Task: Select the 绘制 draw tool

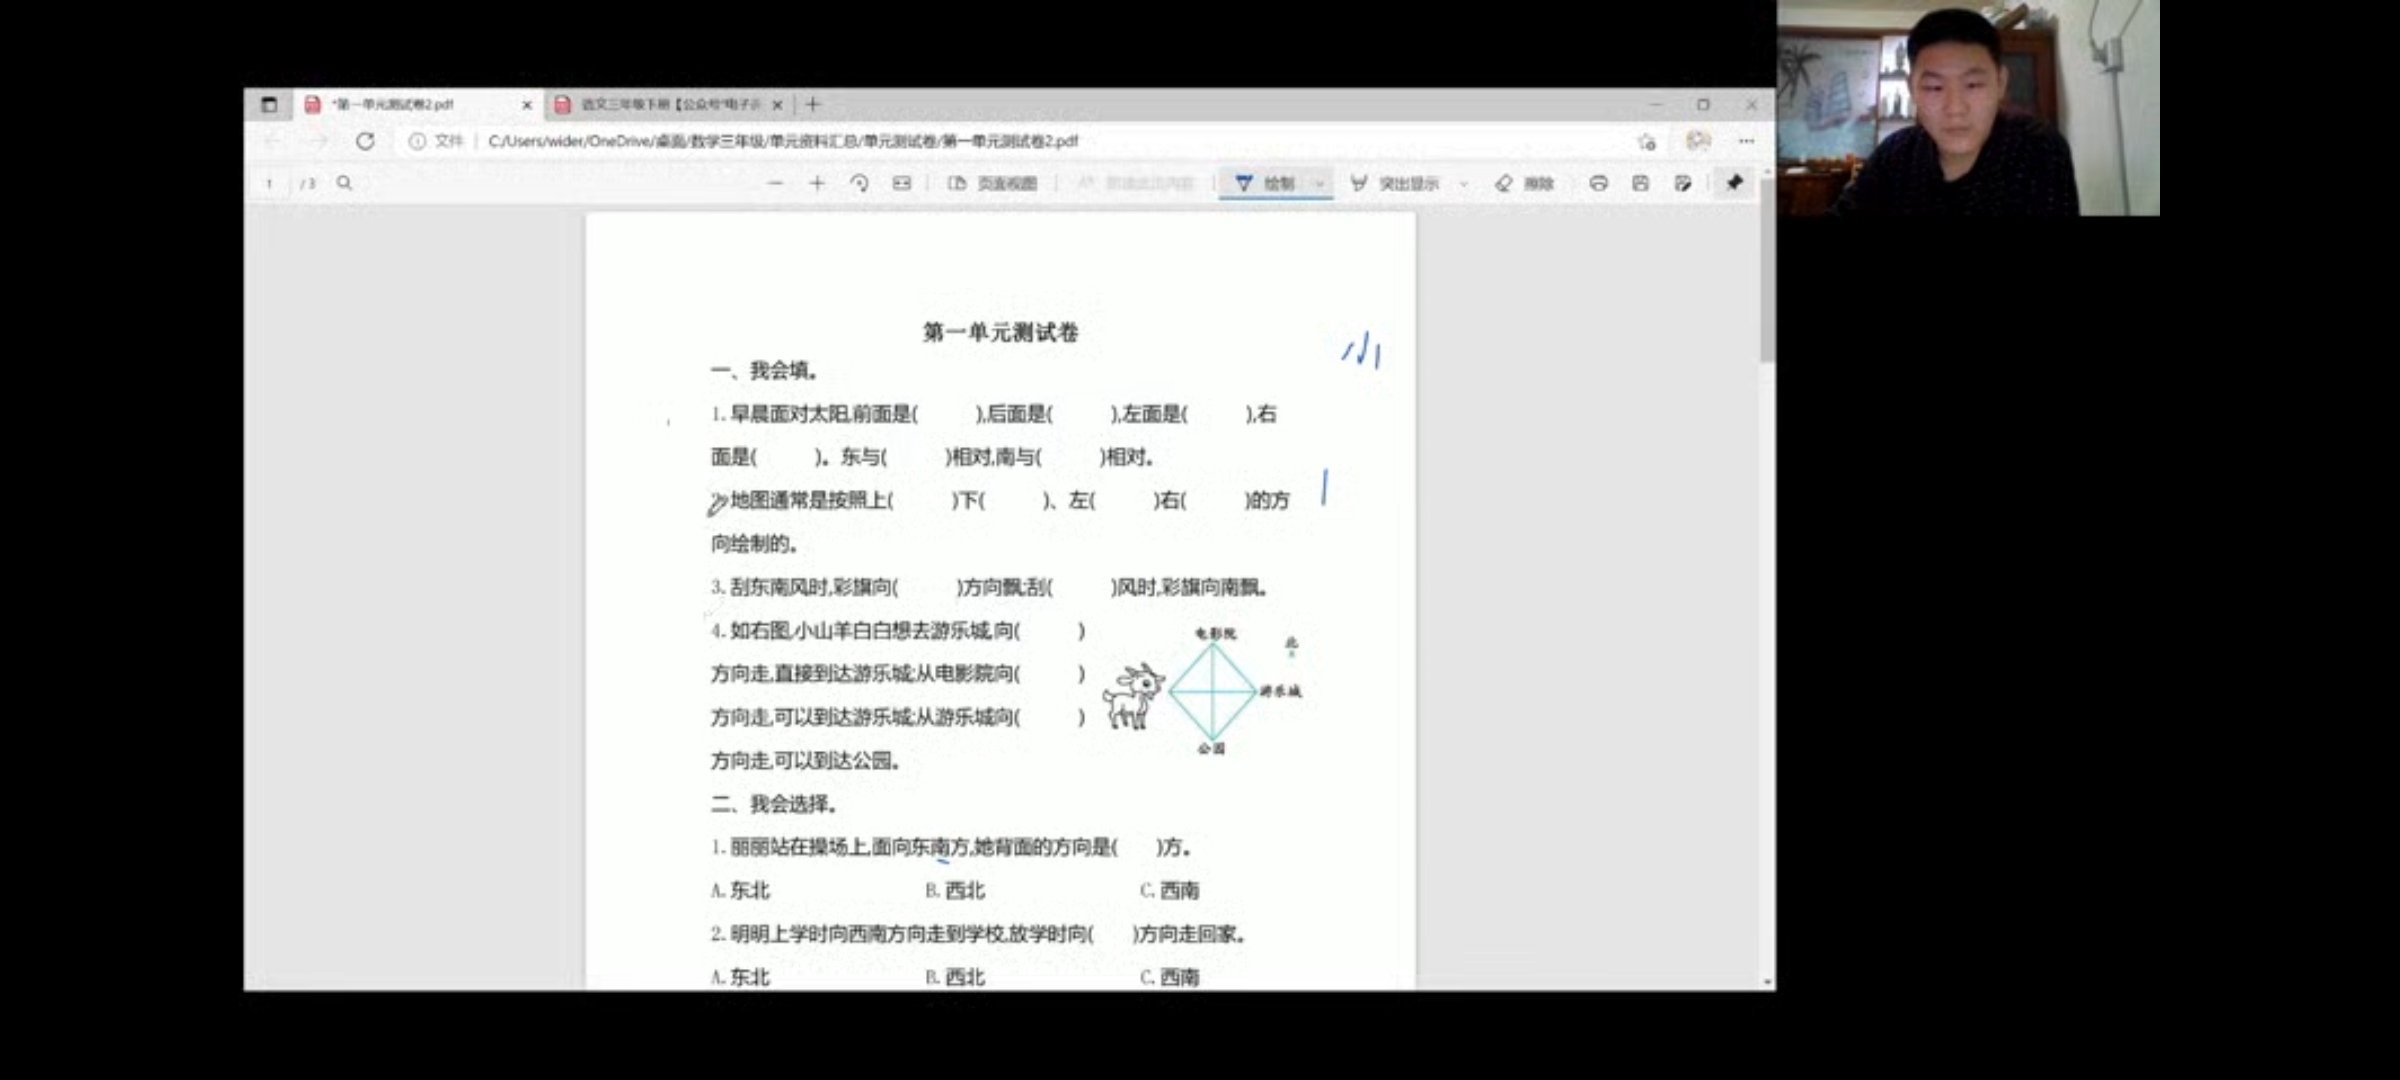Action: click(1265, 183)
